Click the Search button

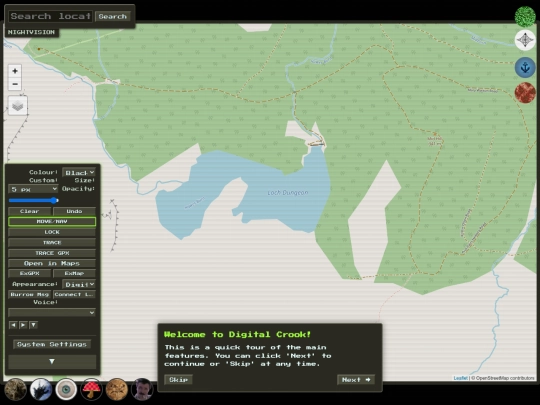pos(113,16)
